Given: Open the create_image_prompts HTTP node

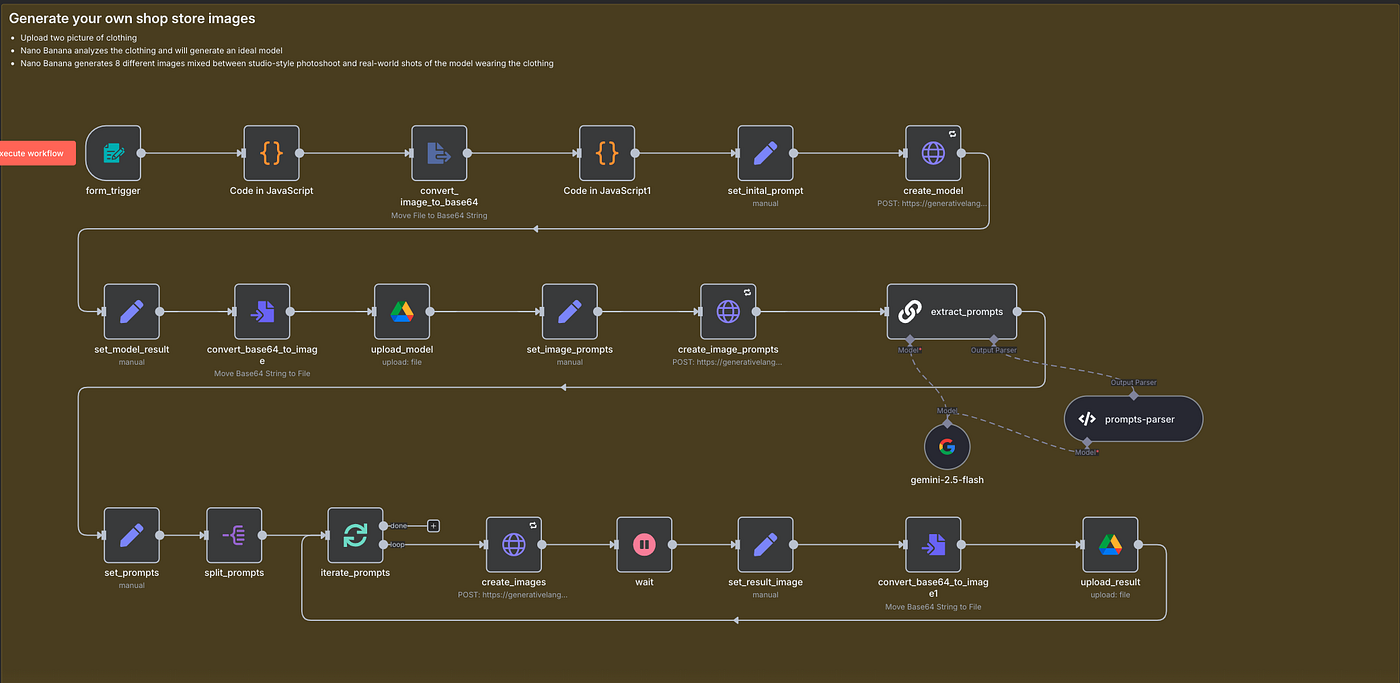Looking at the screenshot, I should point(728,311).
